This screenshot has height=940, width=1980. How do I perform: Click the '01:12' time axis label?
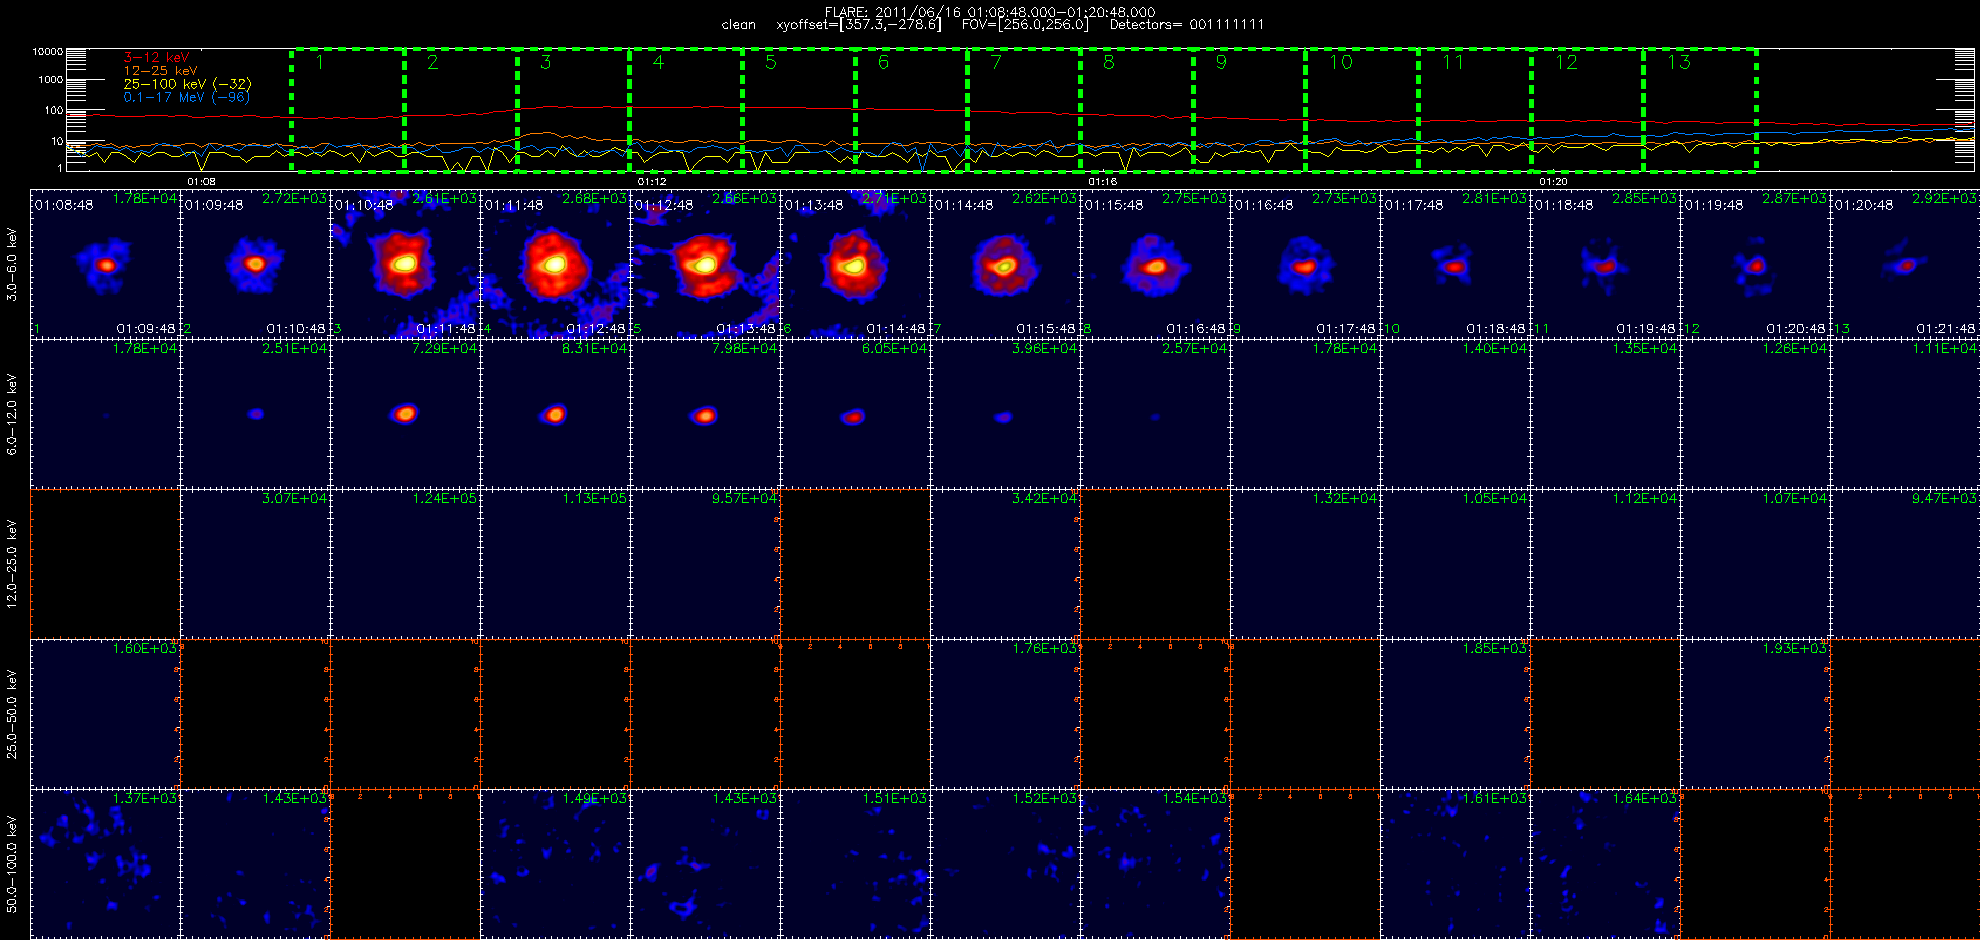(x=652, y=181)
